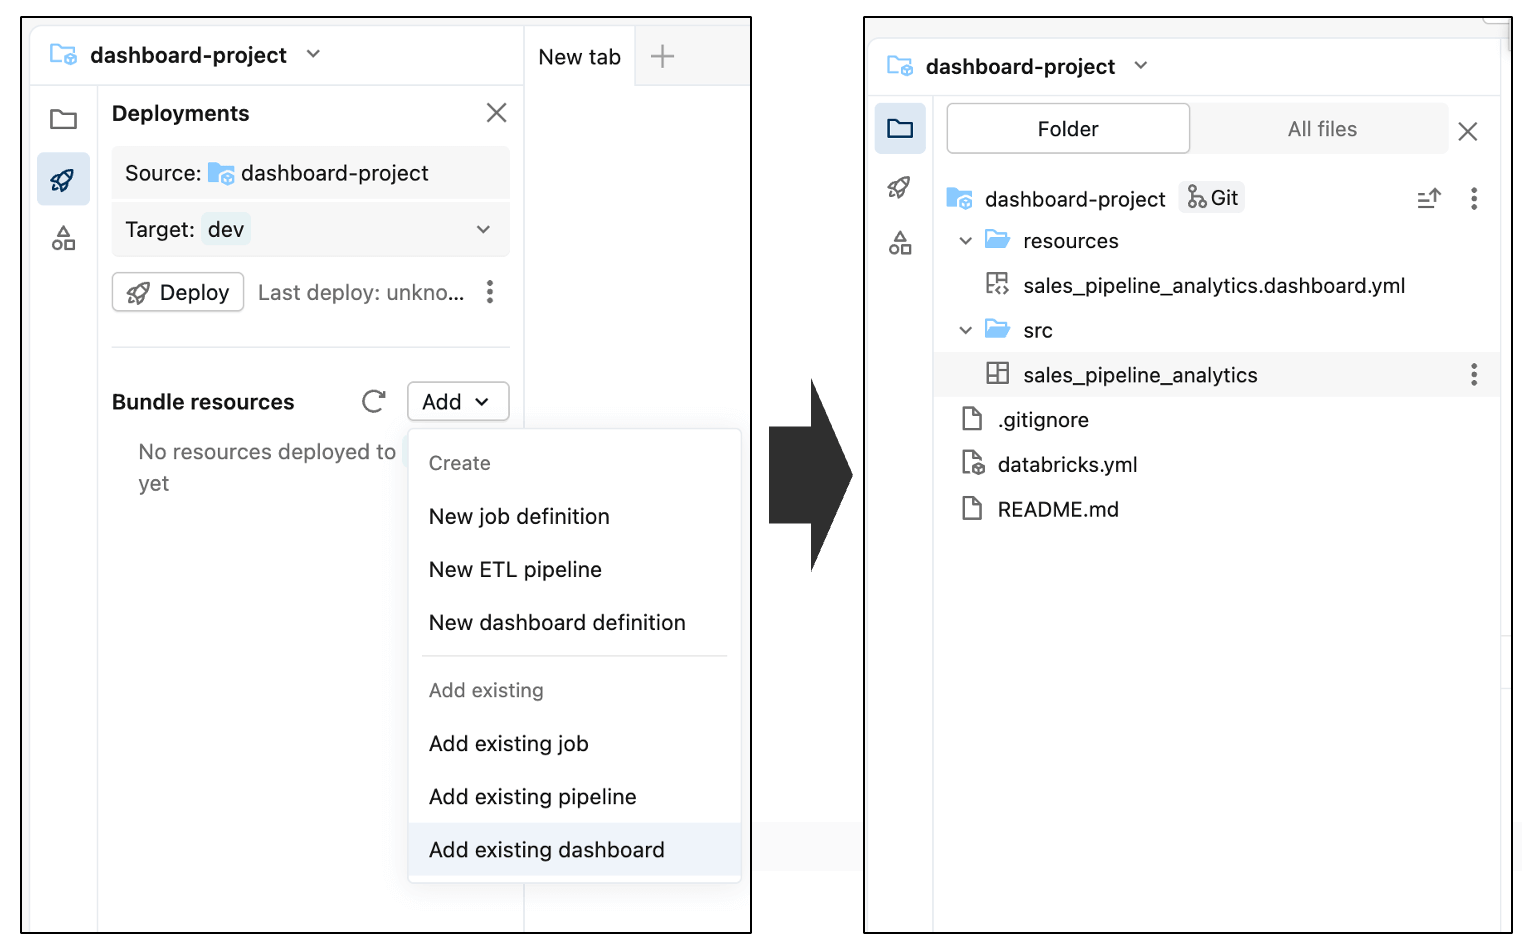The height and width of the screenshot is (944, 1522).
Task: Click the Git badge beside dashboard-project
Action: point(1211,197)
